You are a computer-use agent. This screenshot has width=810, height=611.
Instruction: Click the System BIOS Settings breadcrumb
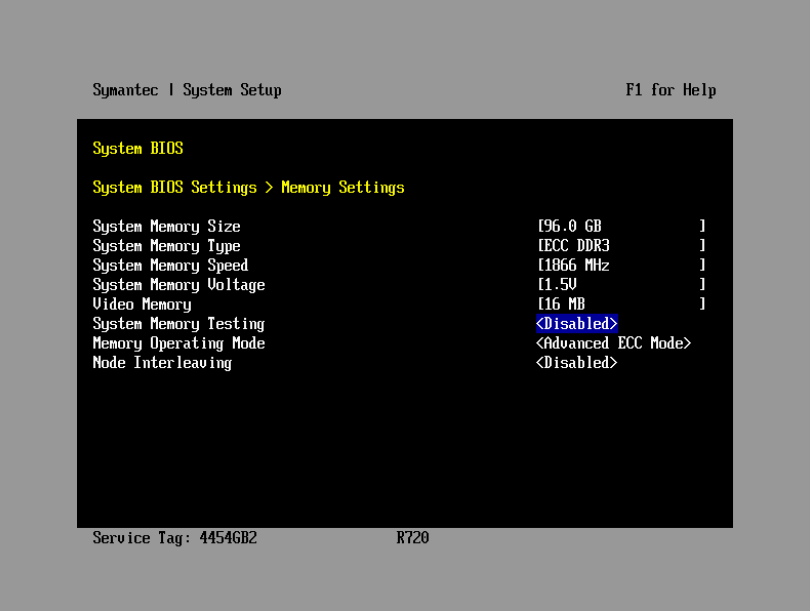[x=174, y=187]
